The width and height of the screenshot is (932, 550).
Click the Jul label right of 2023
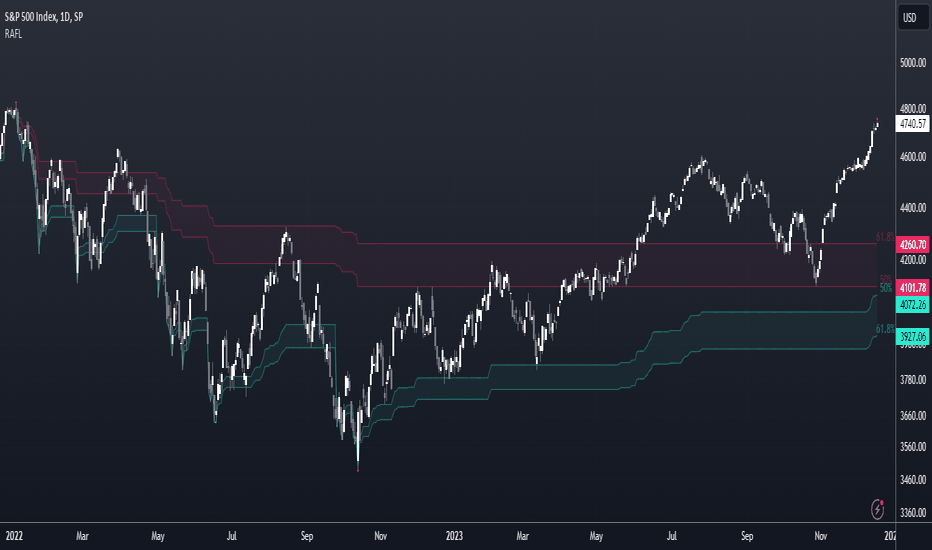pyautogui.click(x=671, y=536)
